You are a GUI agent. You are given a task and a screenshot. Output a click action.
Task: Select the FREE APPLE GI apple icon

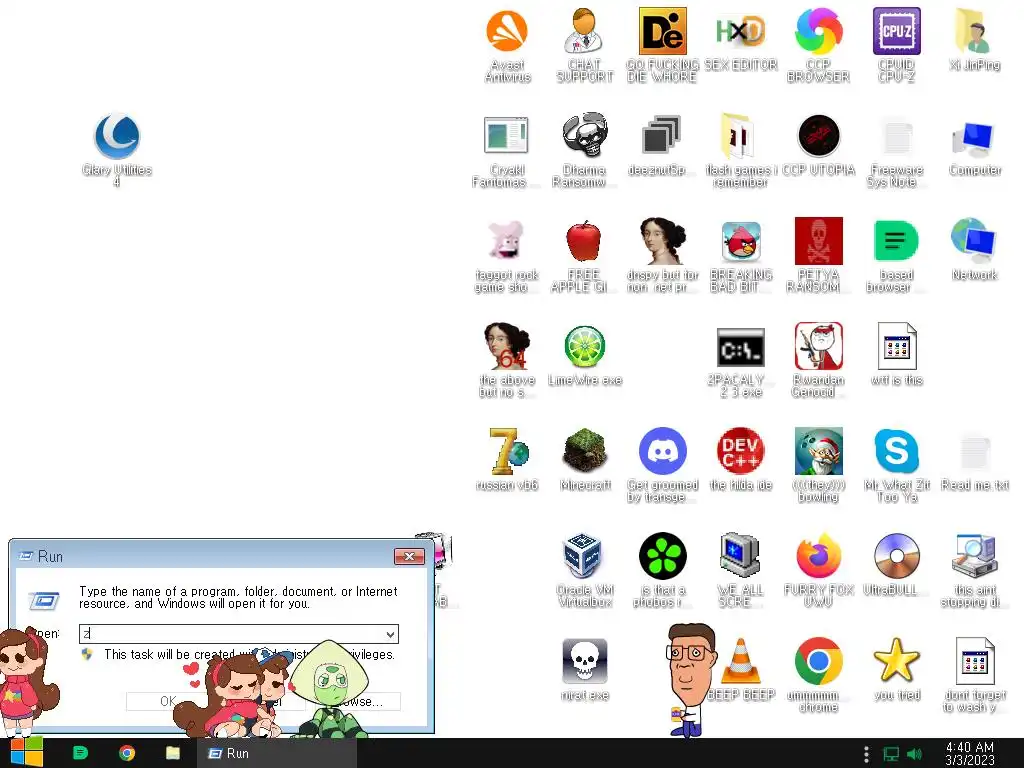[x=584, y=241]
